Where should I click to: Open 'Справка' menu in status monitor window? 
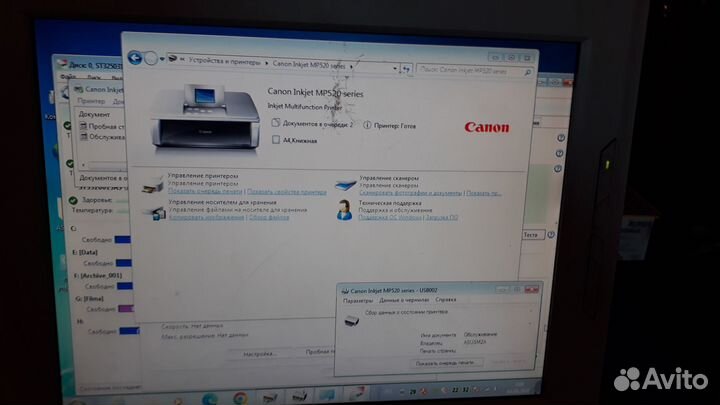[x=446, y=300]
